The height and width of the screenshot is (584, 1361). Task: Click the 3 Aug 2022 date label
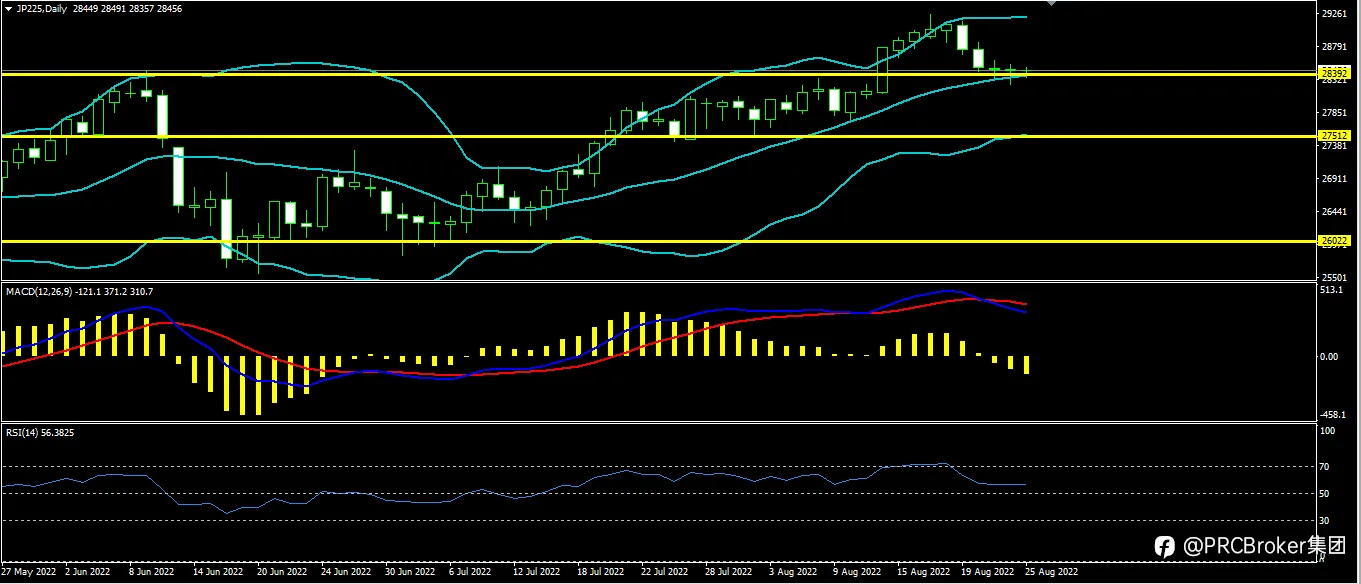(x=795, y=573)
